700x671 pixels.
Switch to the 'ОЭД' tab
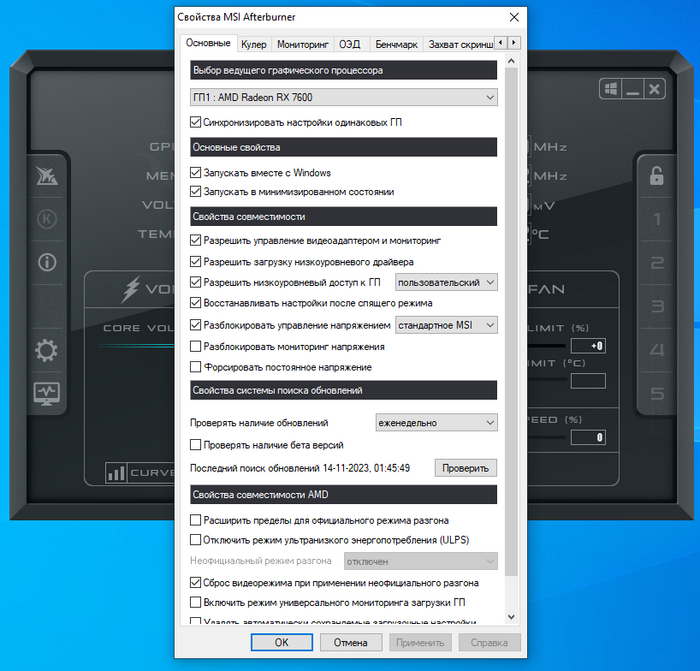pos(350,44)
